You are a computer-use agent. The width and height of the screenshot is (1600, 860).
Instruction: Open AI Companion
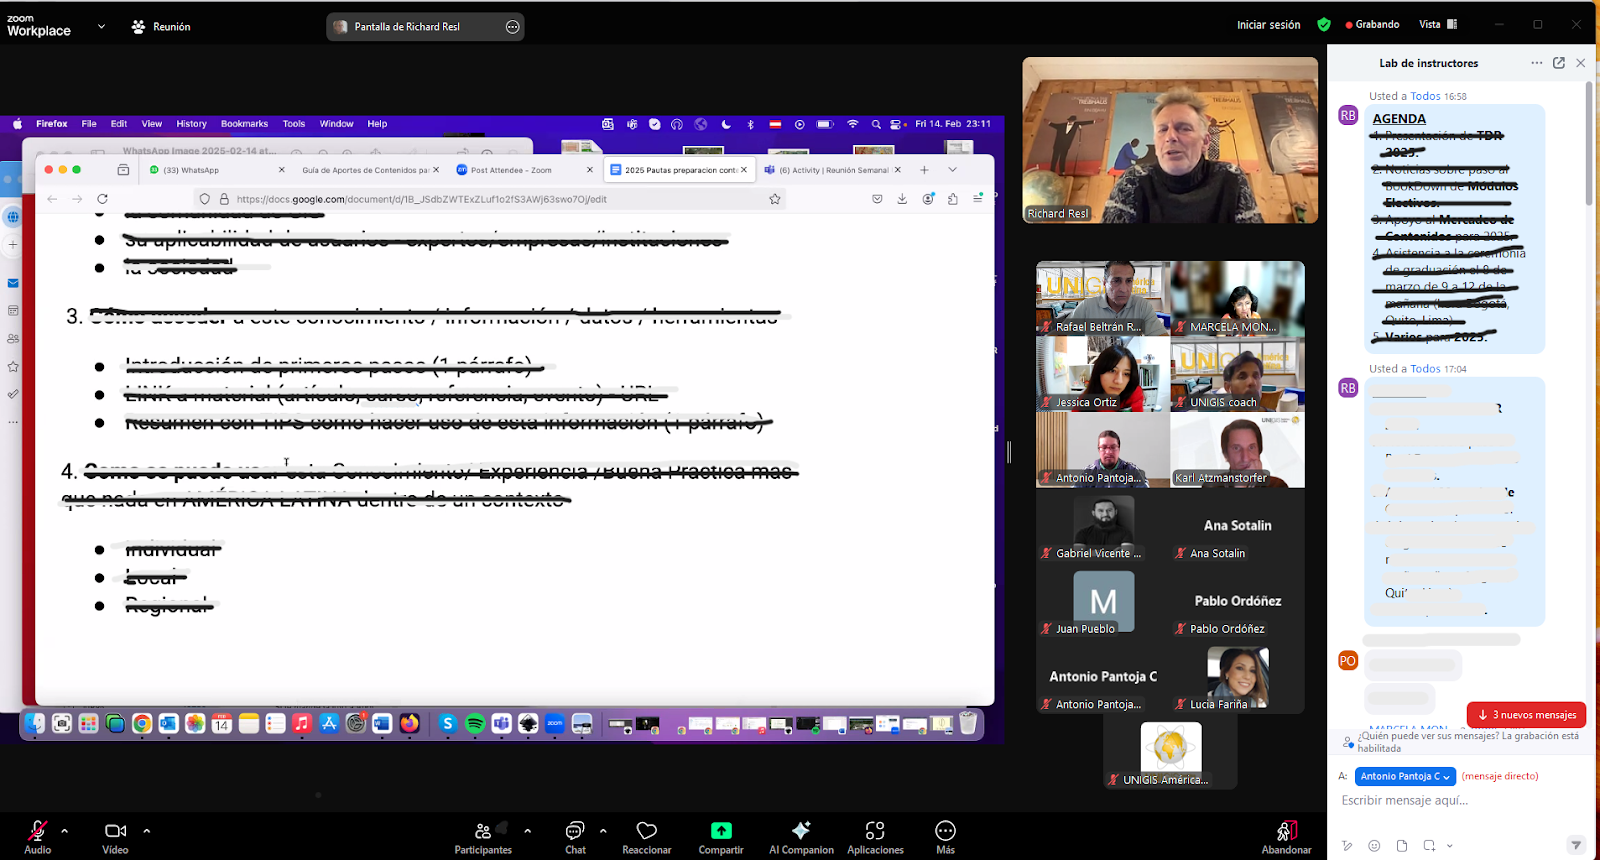pos(801,837)
